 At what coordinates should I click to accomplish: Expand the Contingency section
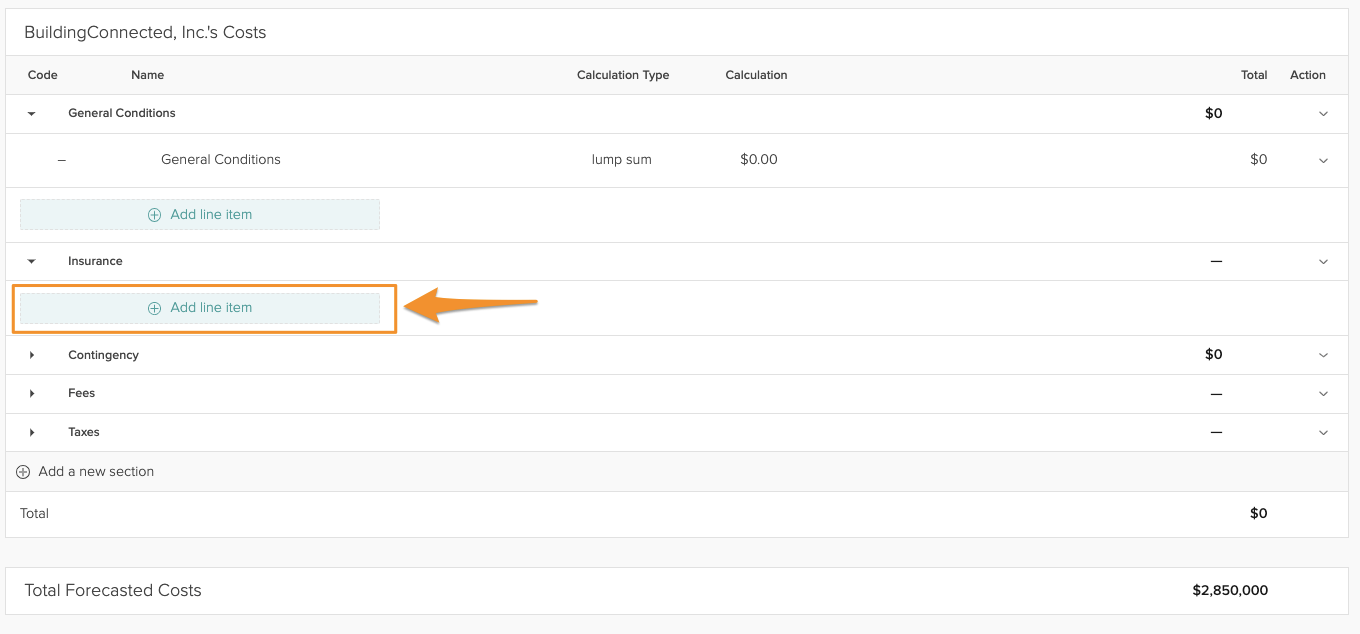pos(32,355)
